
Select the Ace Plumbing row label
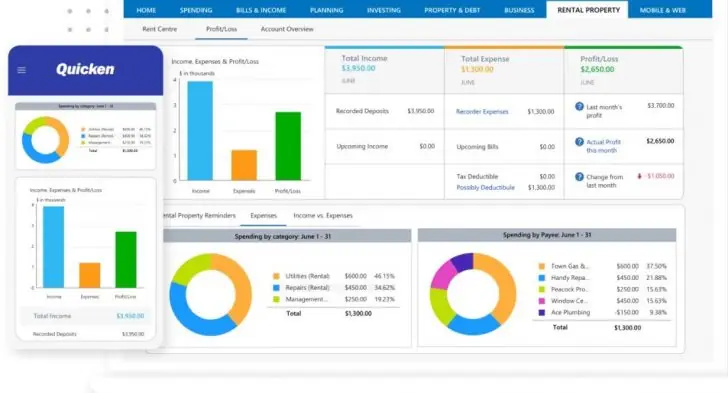[570, 312]
